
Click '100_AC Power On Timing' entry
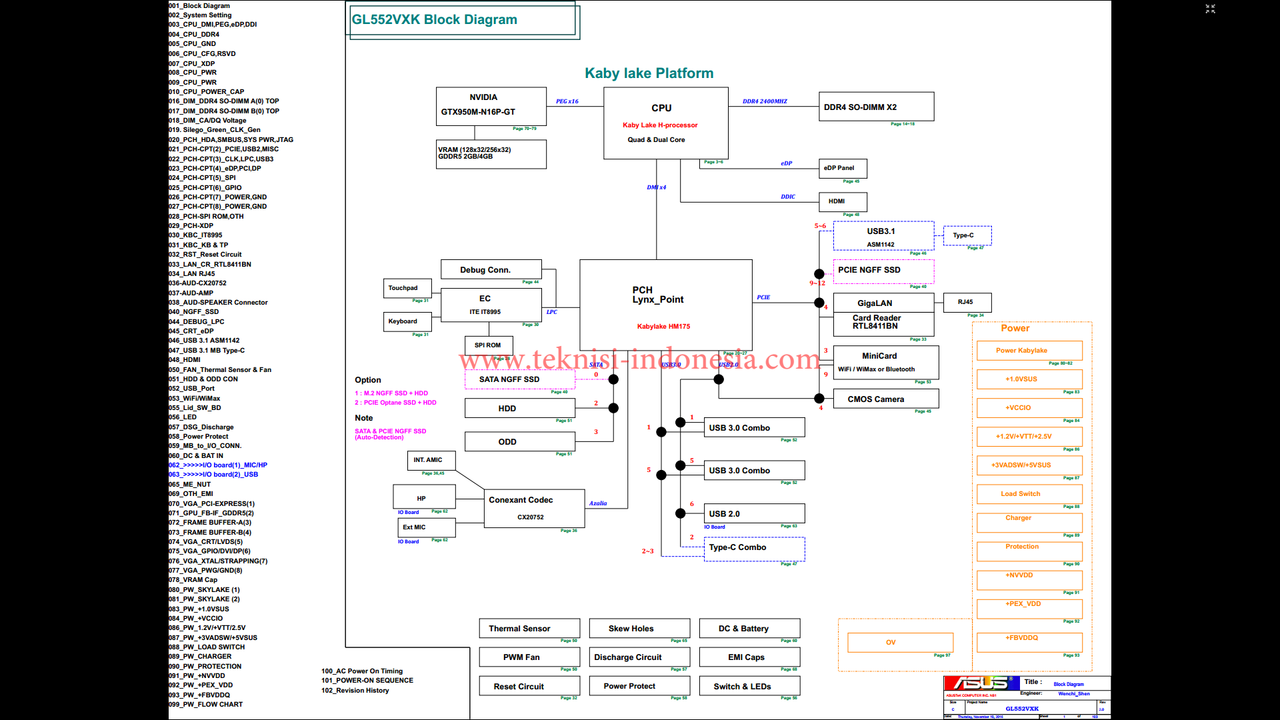point(362,671)
